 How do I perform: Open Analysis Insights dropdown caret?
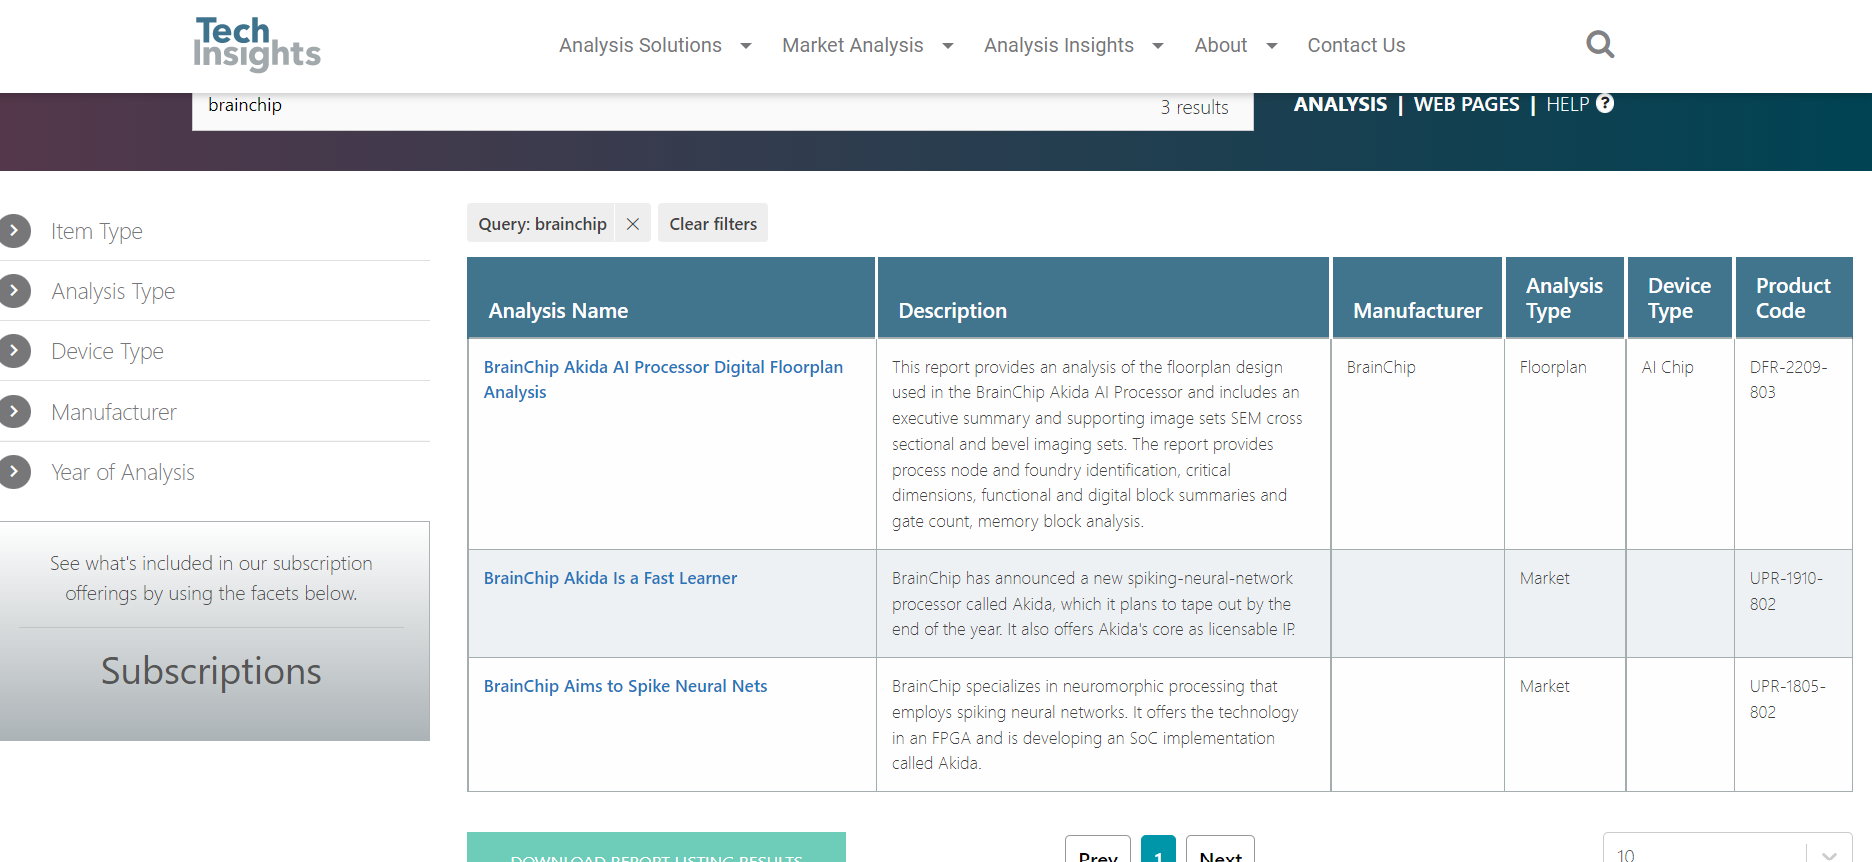pyautogui.click(x=1158, y=46)
